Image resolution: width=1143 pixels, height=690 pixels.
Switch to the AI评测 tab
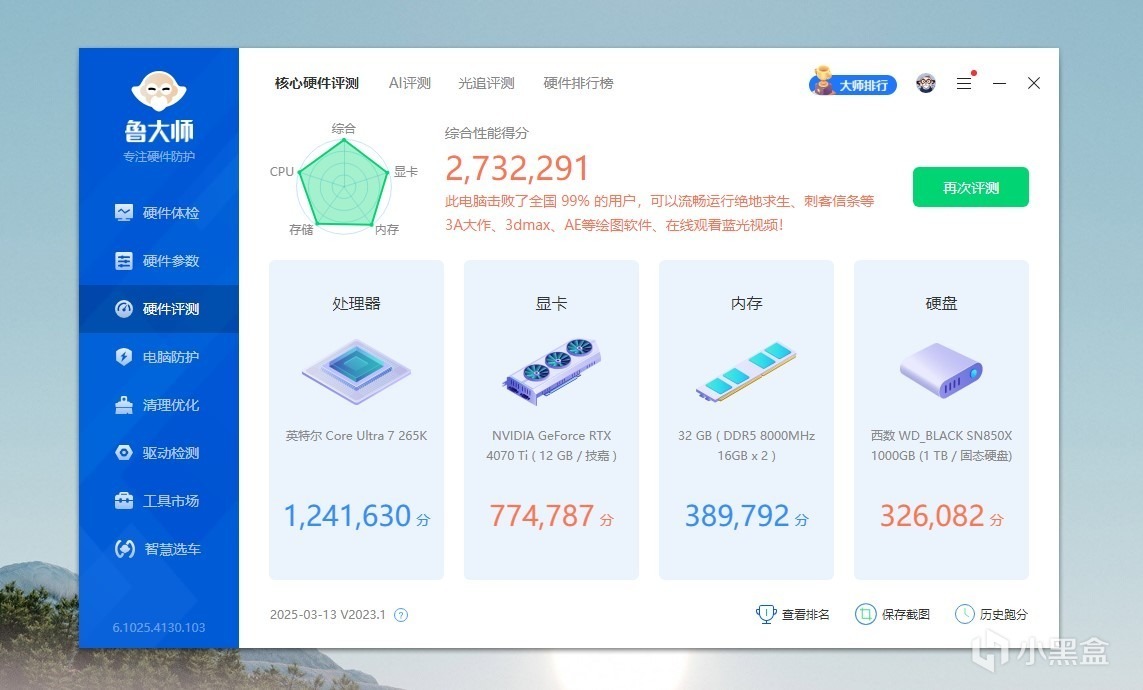(410, 83)
